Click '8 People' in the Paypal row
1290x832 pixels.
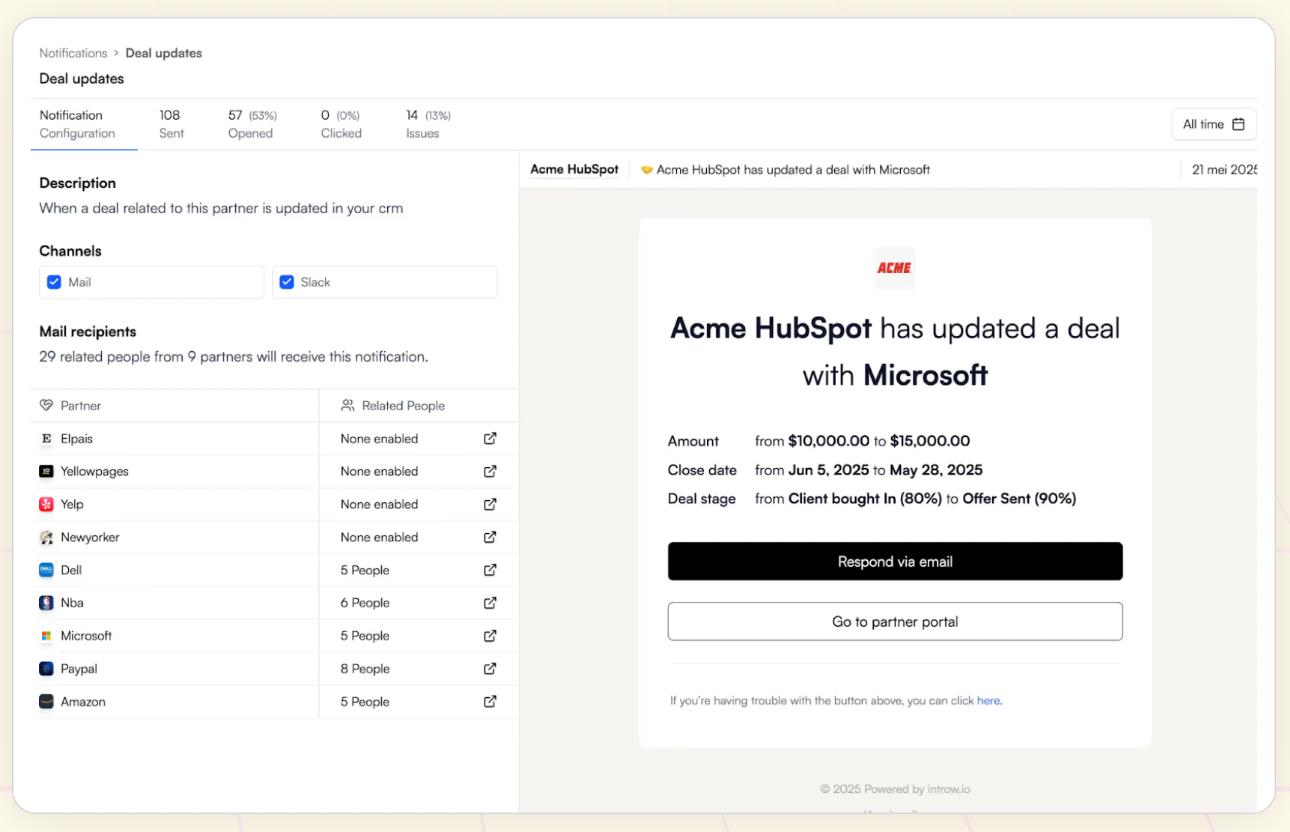pos(365,669)
